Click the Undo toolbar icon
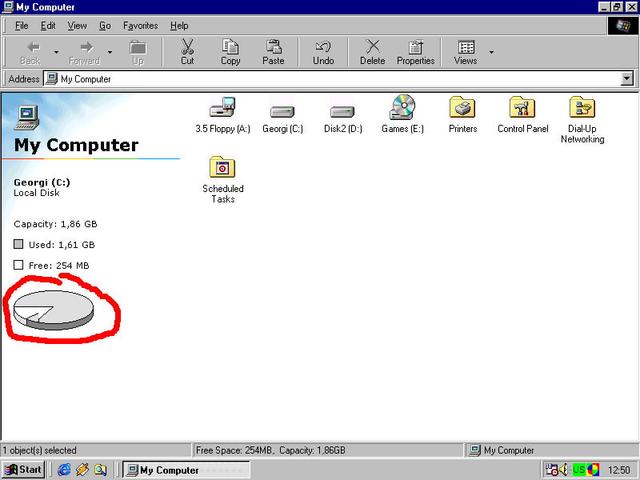 323,47
